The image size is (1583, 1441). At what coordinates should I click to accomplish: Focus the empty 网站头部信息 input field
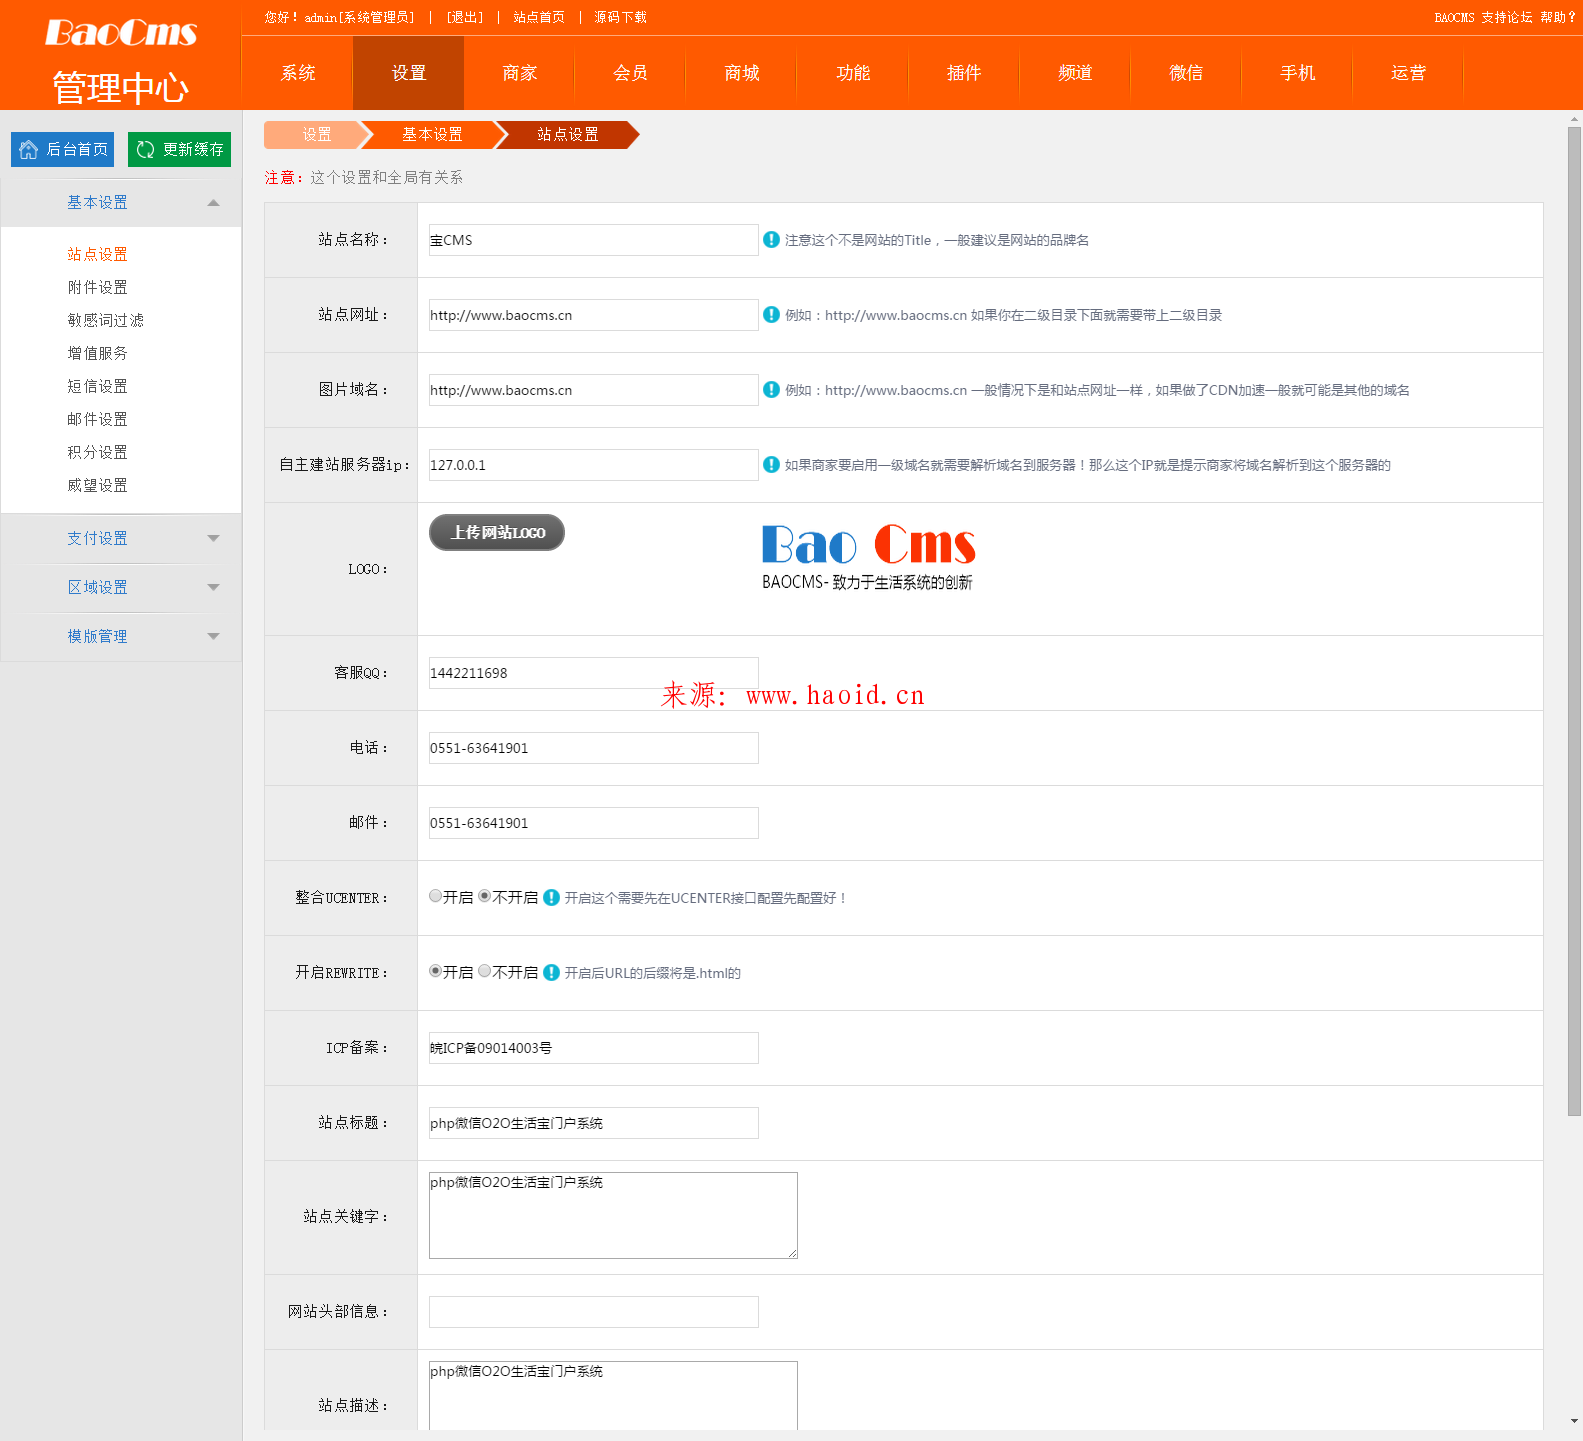[x=593, y=1312]
